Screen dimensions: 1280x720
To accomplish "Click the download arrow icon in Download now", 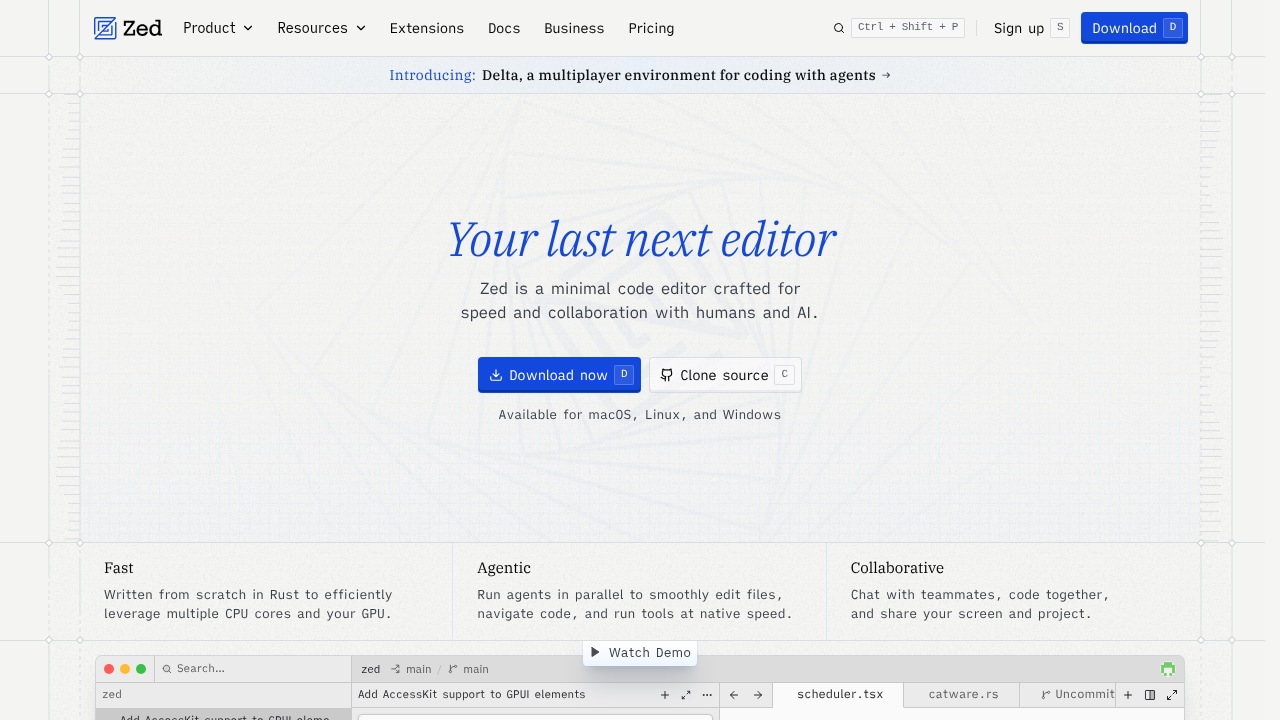I will [496, 375].
